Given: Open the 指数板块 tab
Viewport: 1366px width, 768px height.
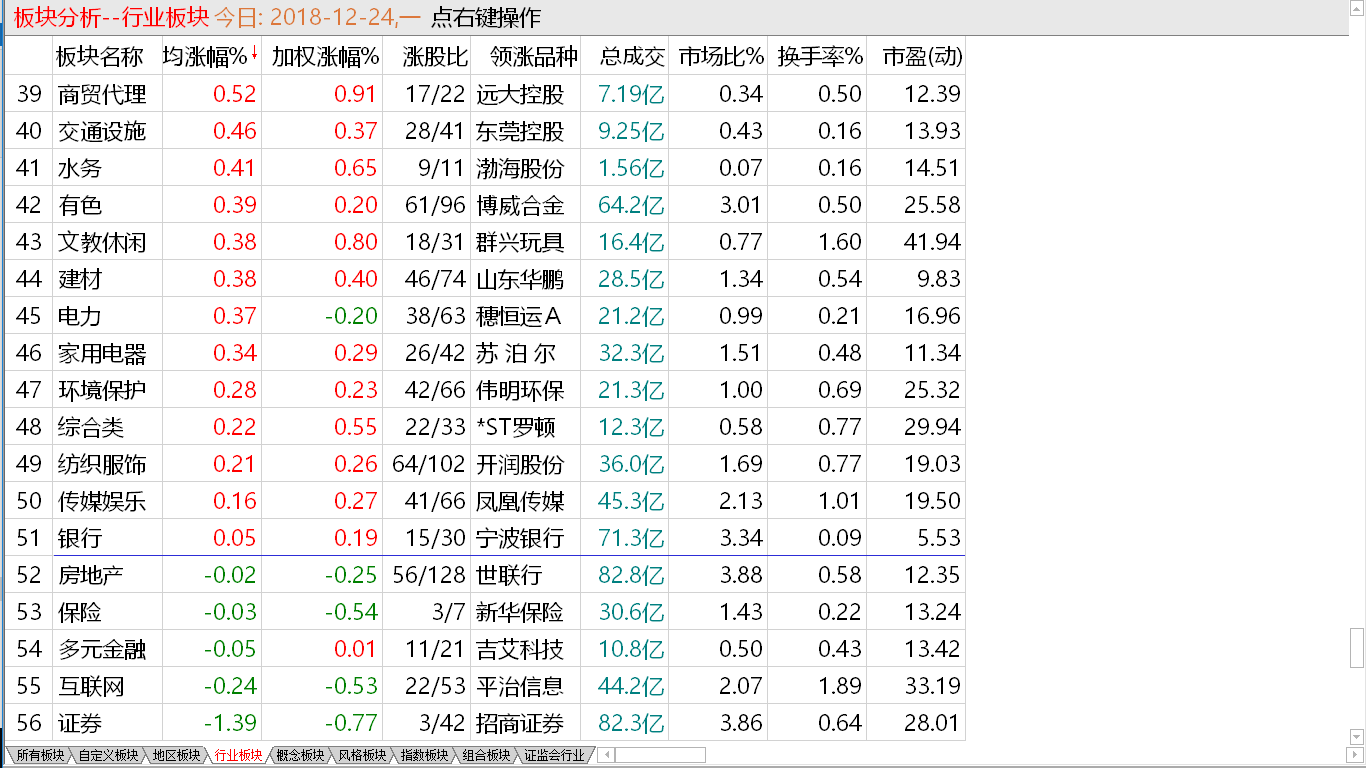Looking at the screenshot, I should coord(424,756).
